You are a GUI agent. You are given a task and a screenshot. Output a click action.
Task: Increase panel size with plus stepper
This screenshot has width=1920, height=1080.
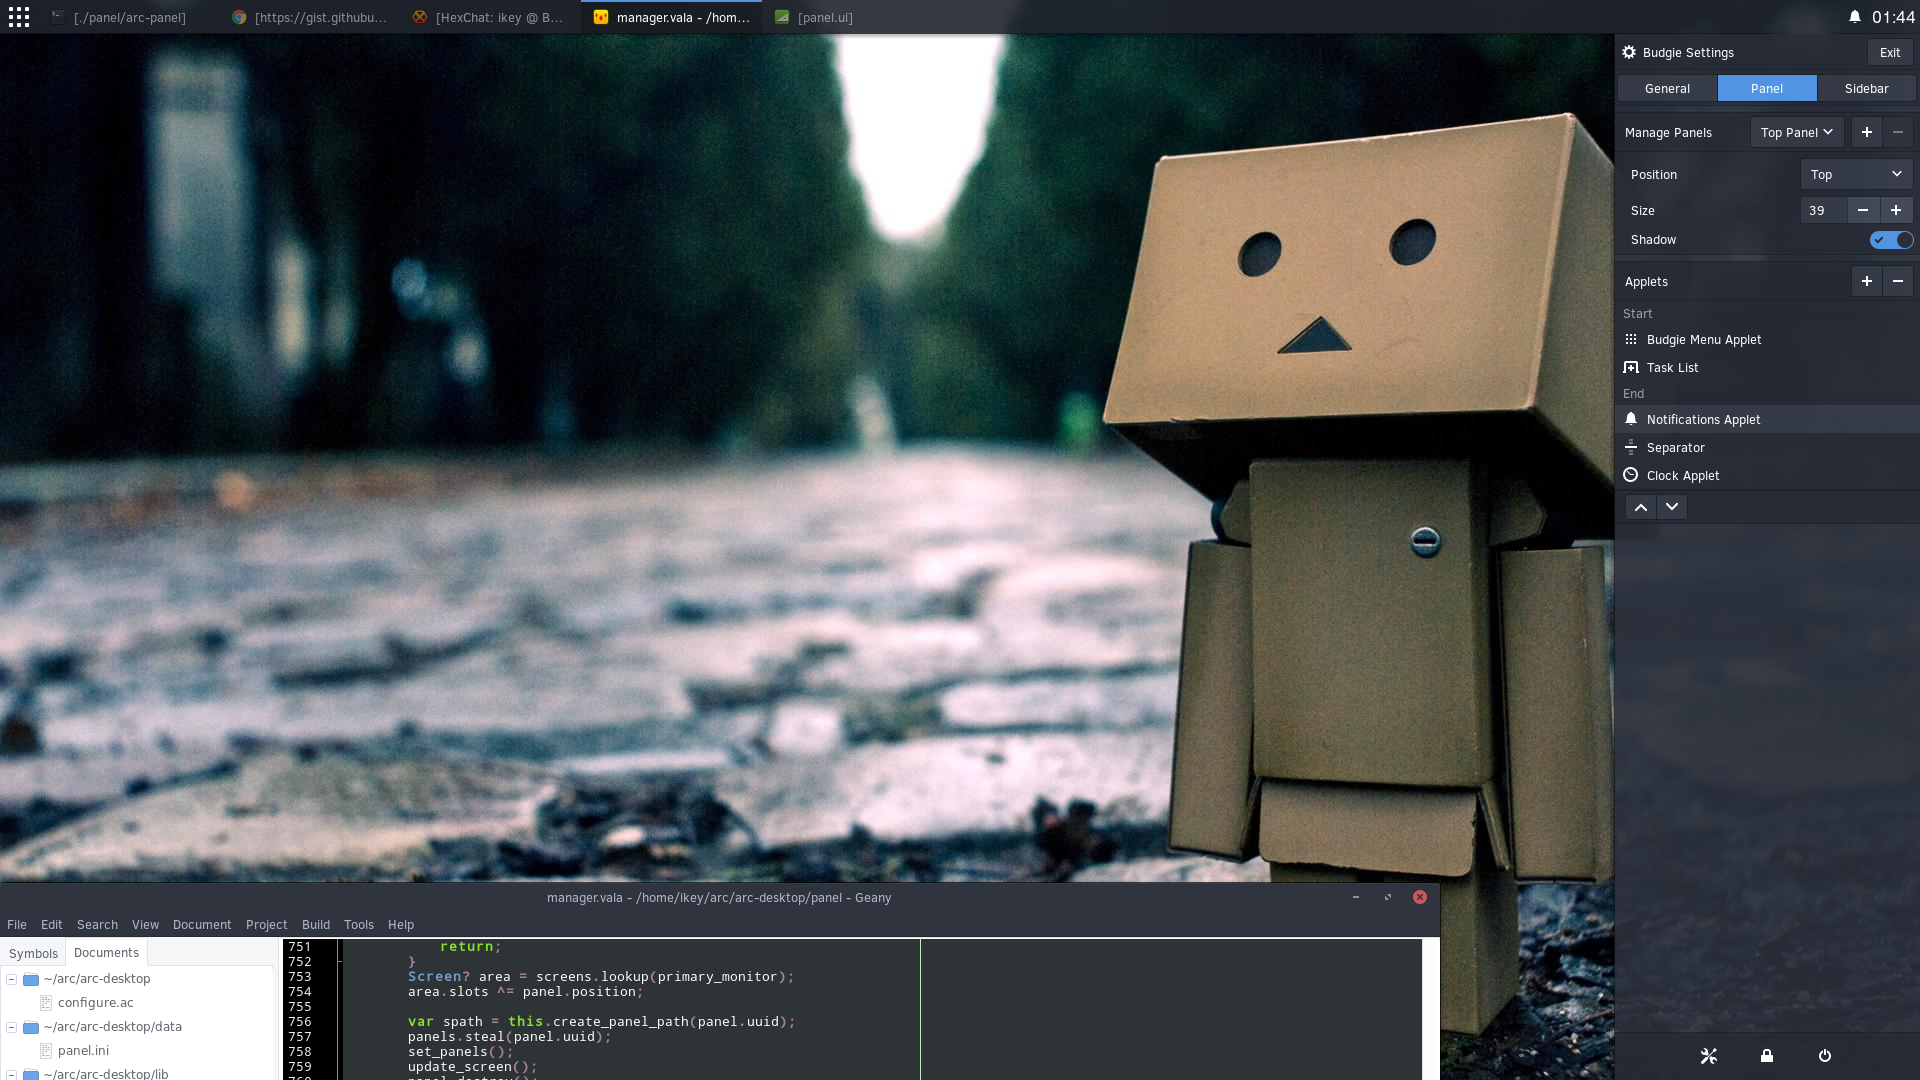[1895, 210]
